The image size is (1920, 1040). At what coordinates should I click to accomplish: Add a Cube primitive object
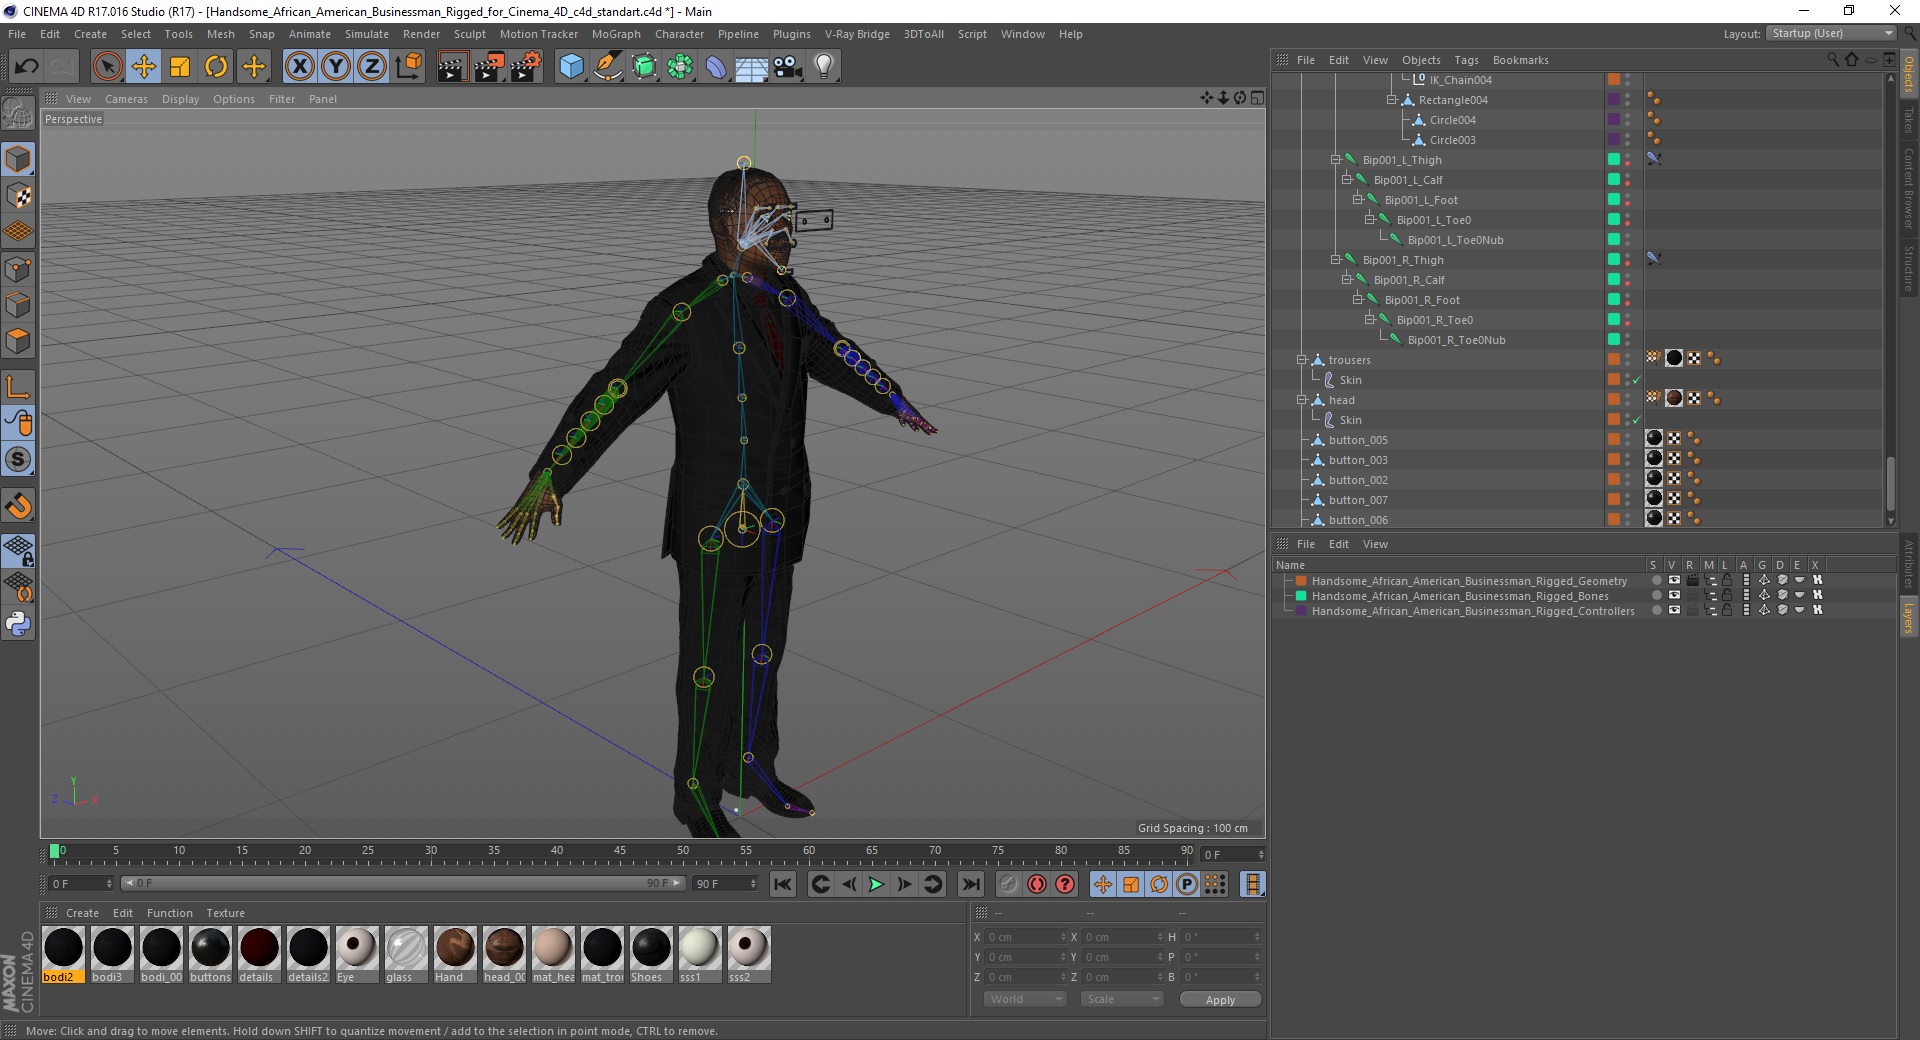coord(571,67)
